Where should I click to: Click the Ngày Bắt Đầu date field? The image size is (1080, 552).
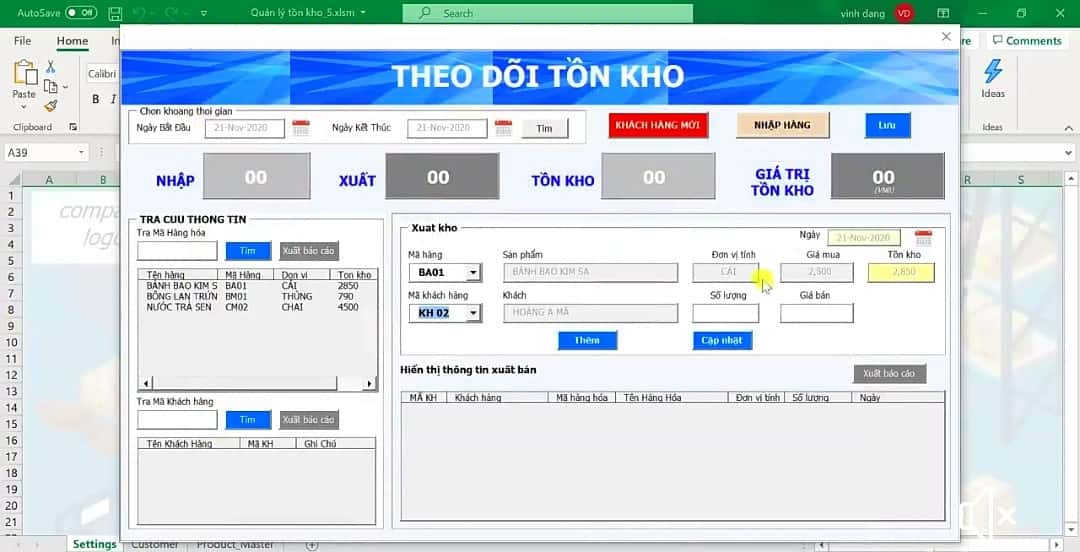point(245,128)
